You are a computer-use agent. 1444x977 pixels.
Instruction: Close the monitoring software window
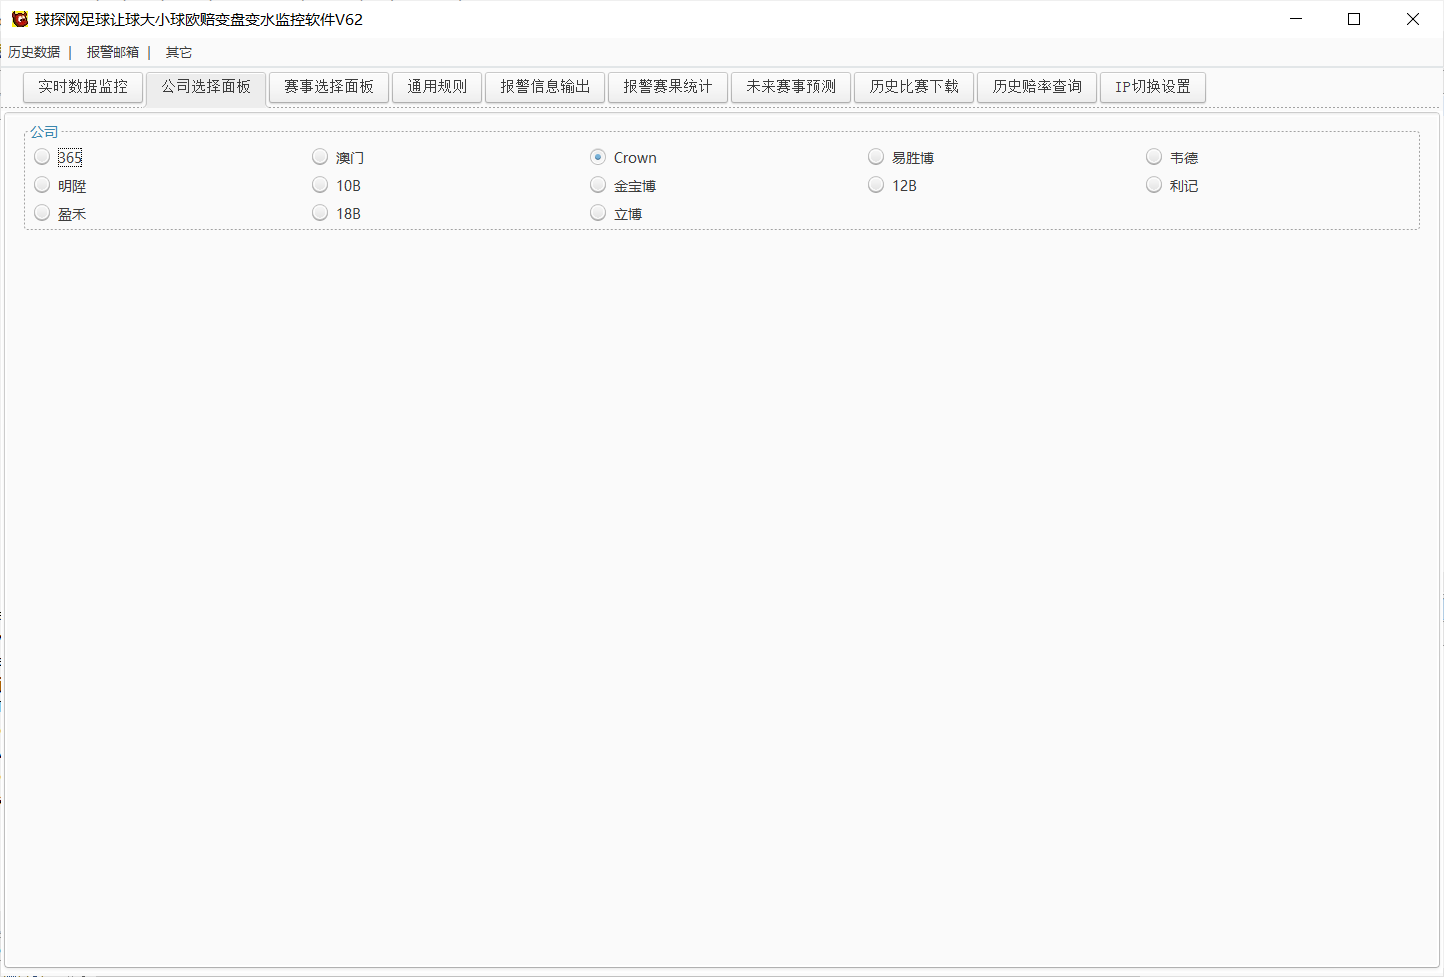coord(1413,19)
